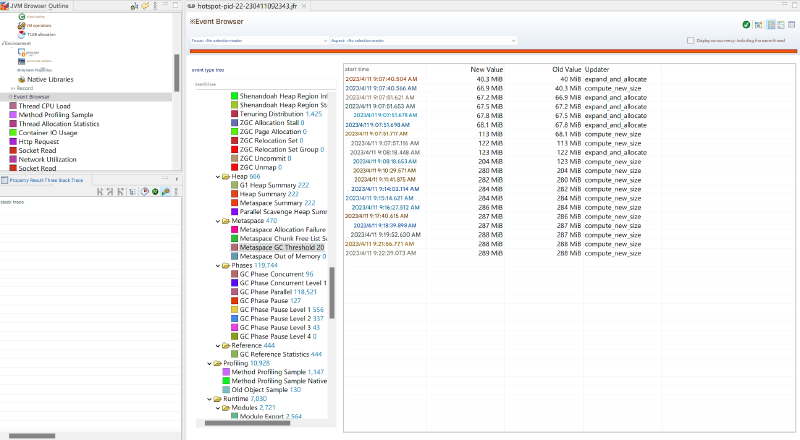800x440 pixels.
Task: Click the Thread CPU Load icon
Action: 13,106
